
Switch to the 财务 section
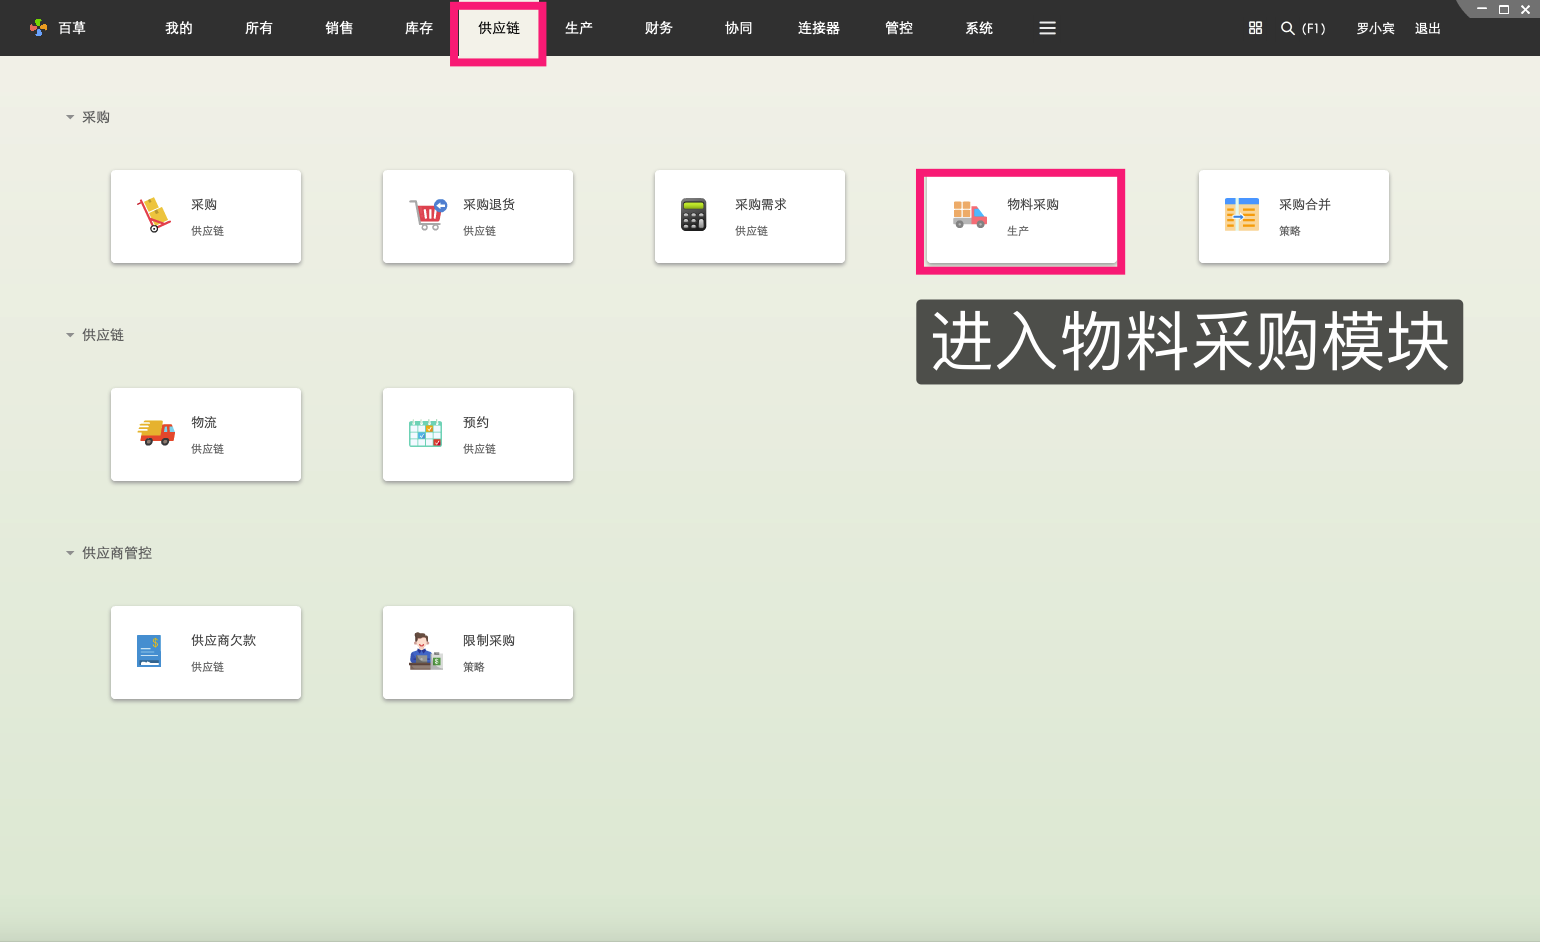[x=658, y=28]
